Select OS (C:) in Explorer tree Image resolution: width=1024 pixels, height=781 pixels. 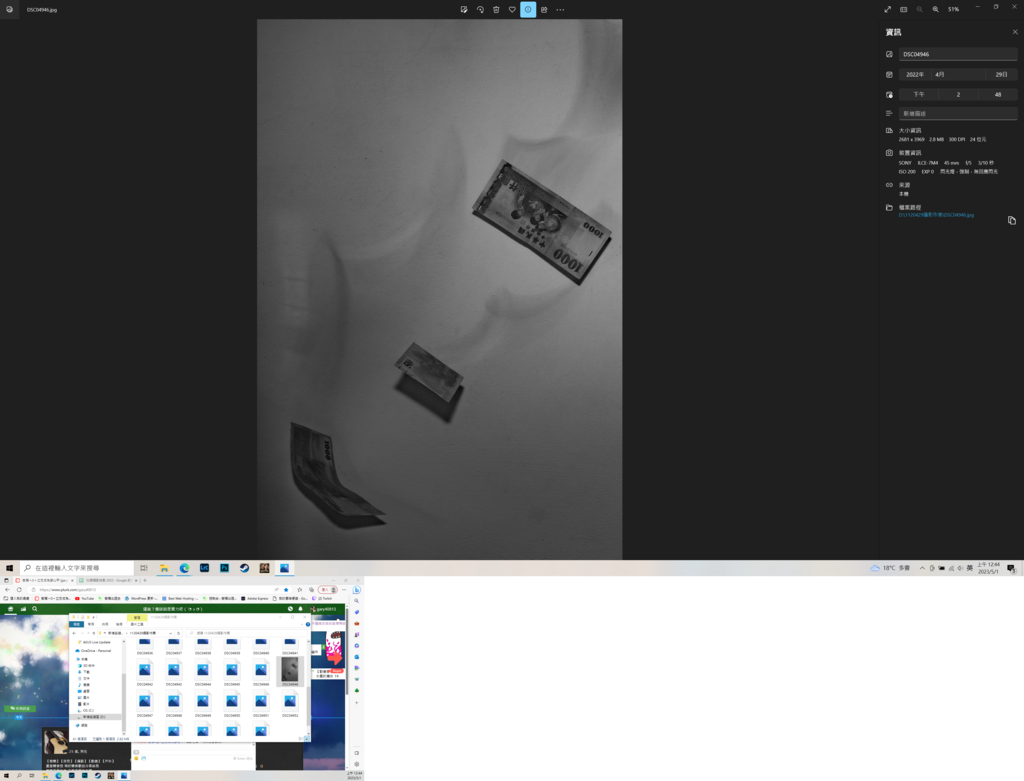(87, 710)
